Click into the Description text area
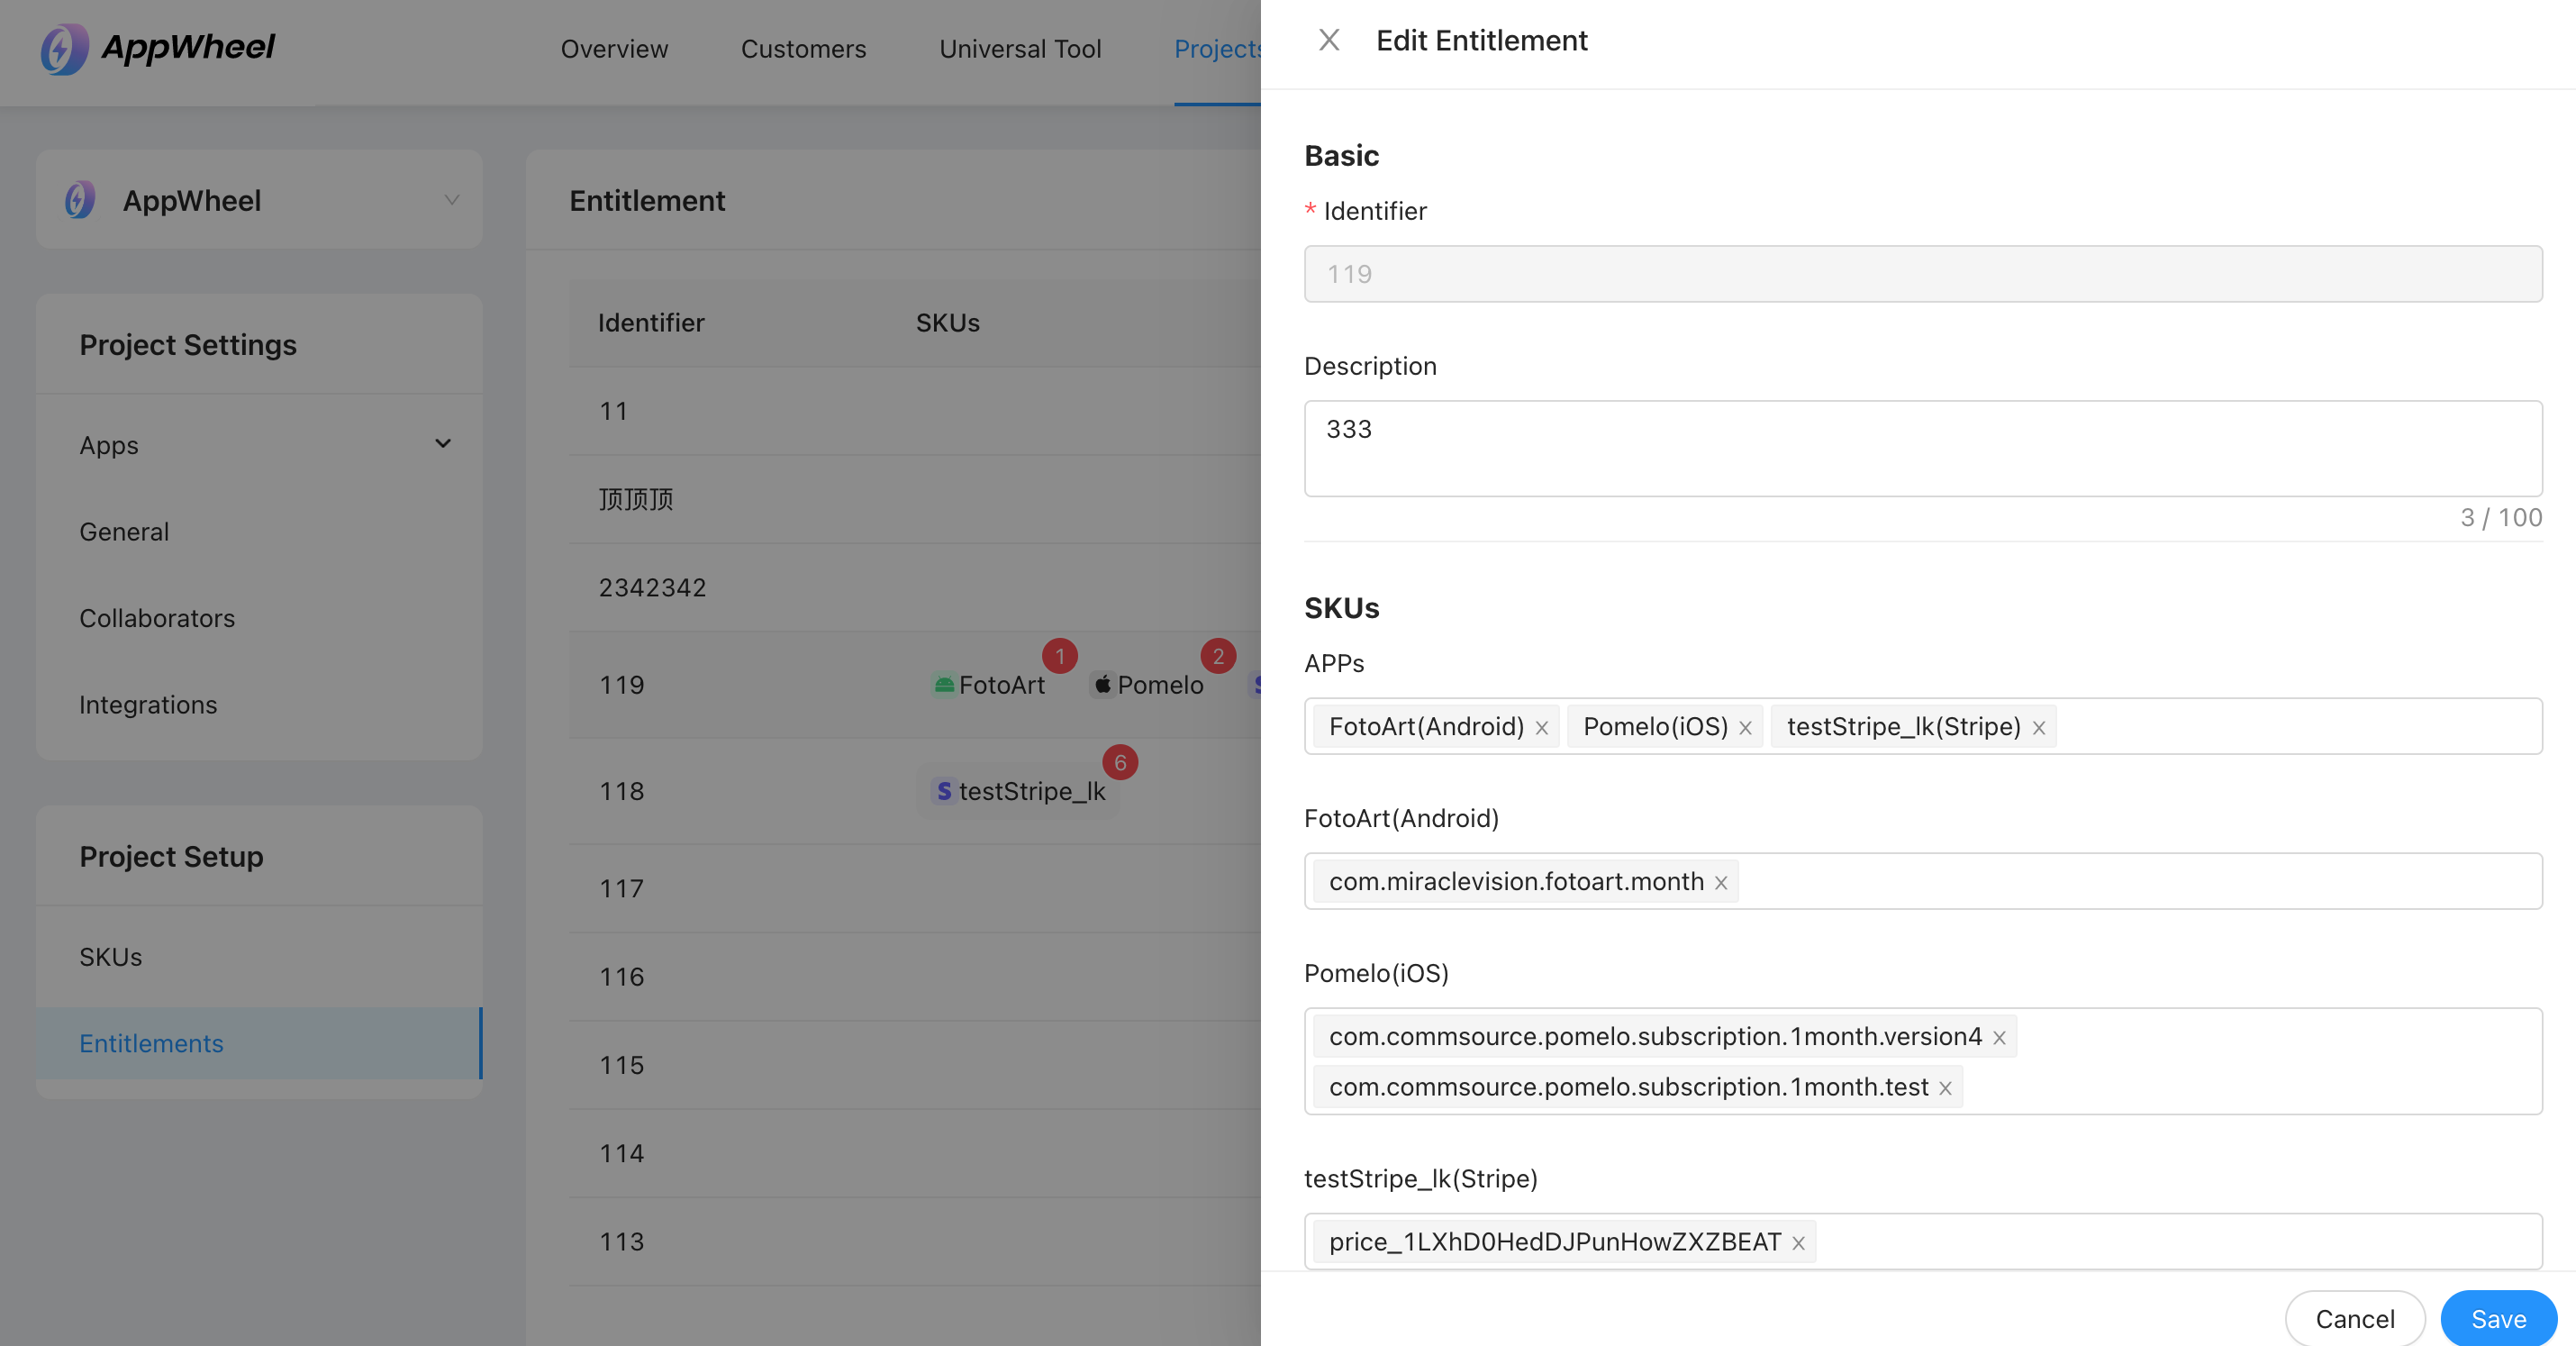 click(1922, 450)
